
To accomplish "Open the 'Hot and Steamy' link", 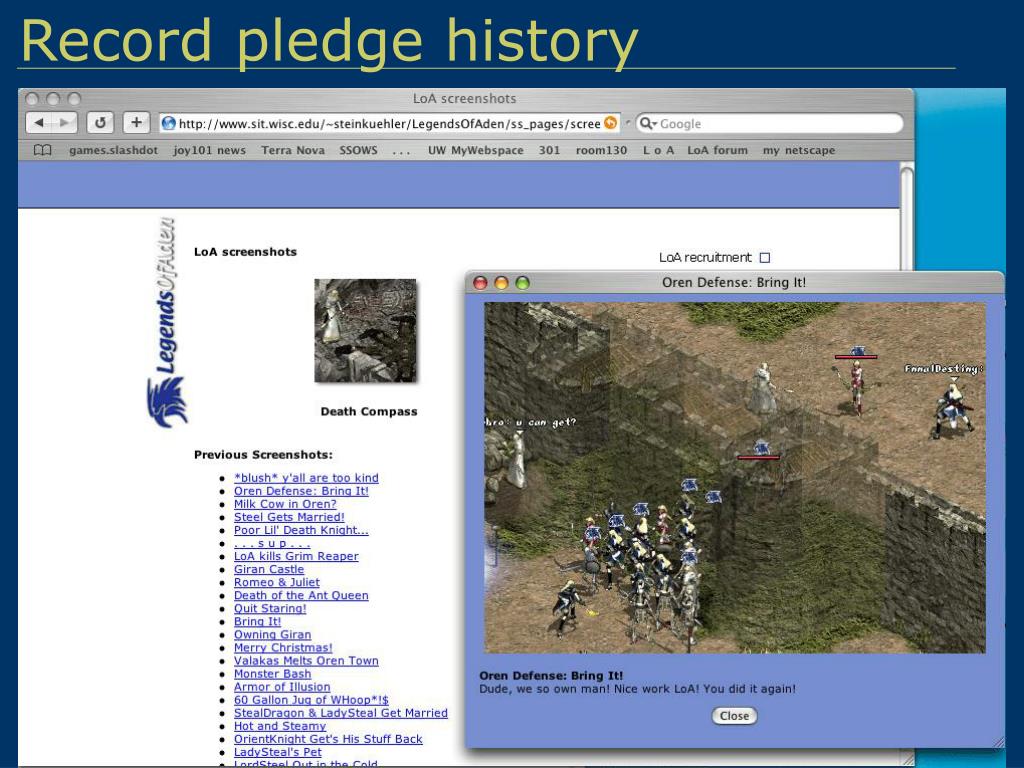I will tap(280, 726).
